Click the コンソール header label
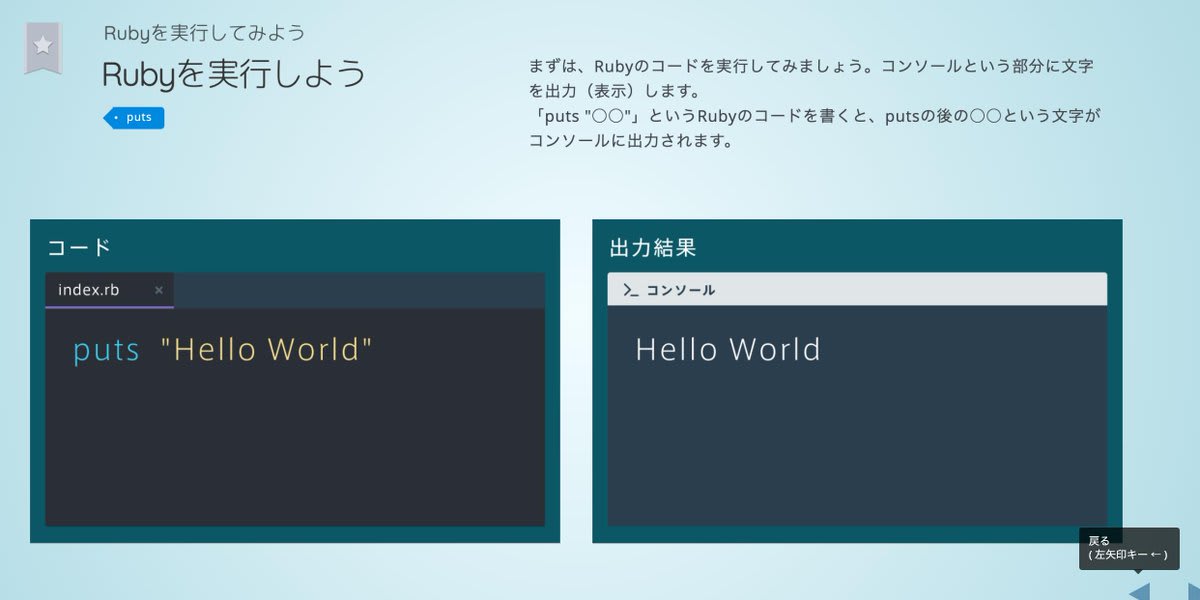1200x600 pixels. pyautogui.click(x=680, y=290)
